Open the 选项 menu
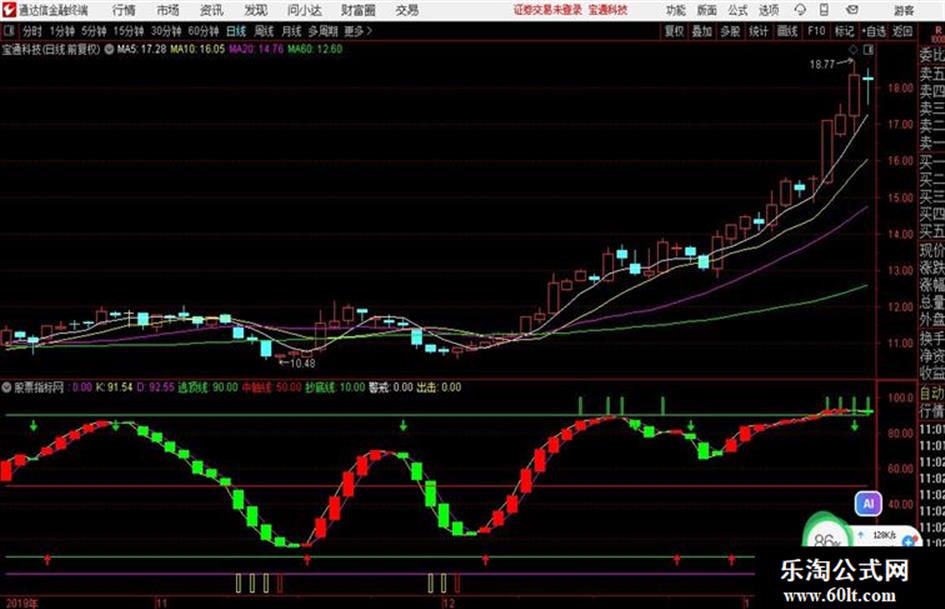Viewport: 945px width, 609px height. [768, 10]
